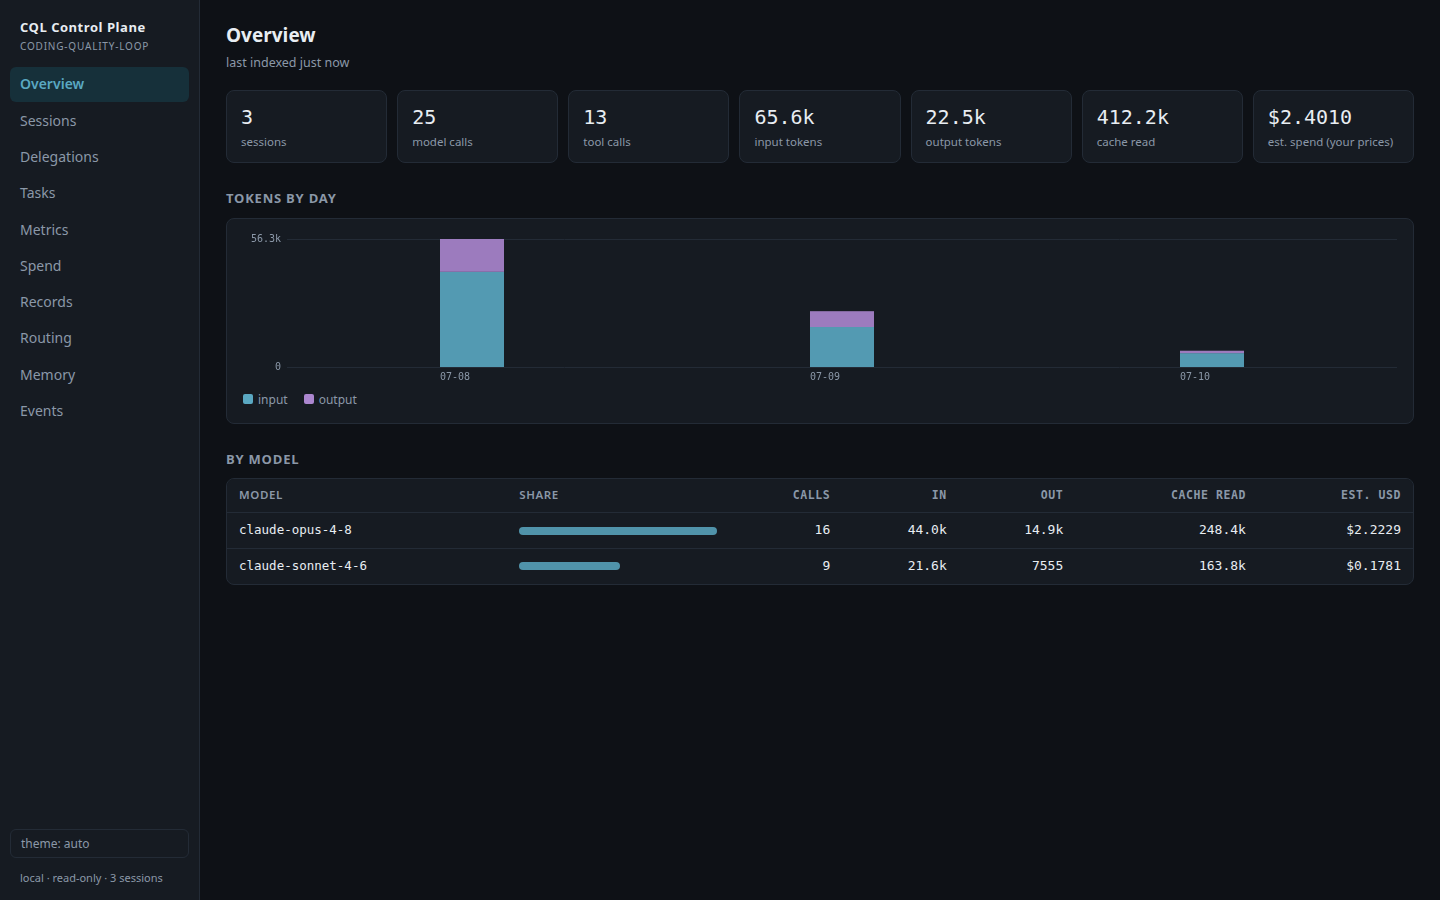Image resolution: width=1440 pixels, height=900 pixels.
Task: Click the 07-10 bar in the chart
Action: click(1212, 359)
